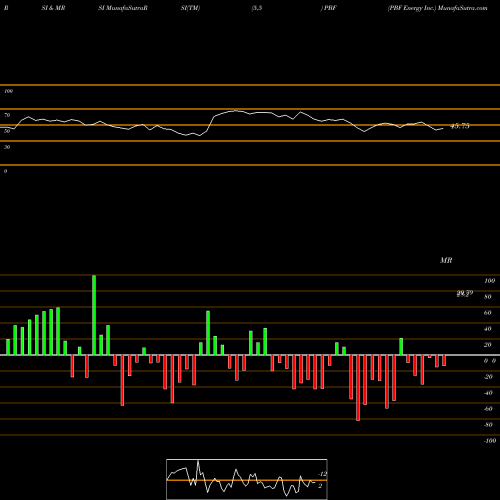Click the 'SI(TM)' header label

click(x=190, y=8)
